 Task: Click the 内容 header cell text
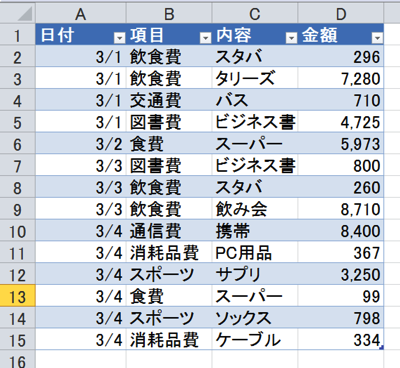(233, 35)
